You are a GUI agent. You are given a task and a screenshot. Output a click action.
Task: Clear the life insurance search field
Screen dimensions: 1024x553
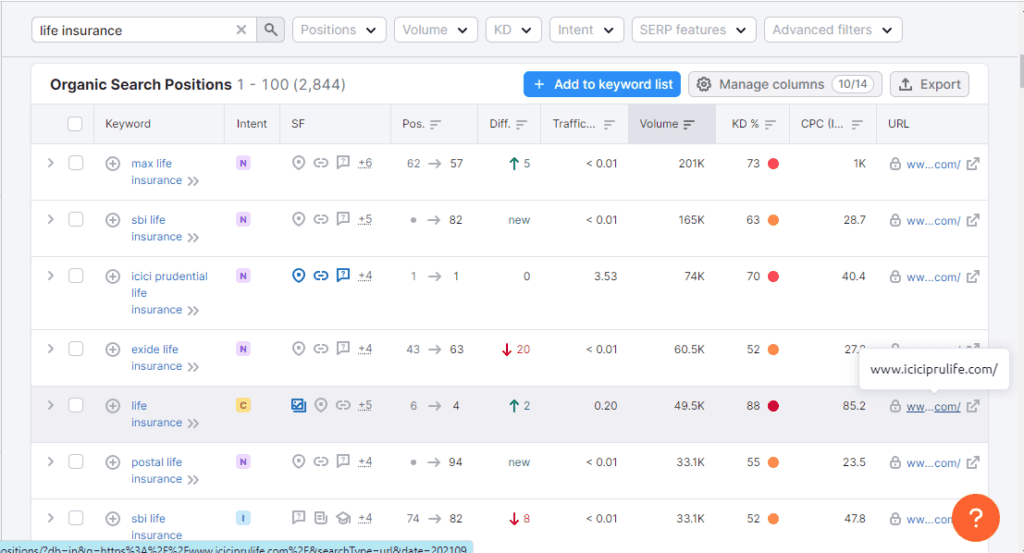[x=241, y=30]
